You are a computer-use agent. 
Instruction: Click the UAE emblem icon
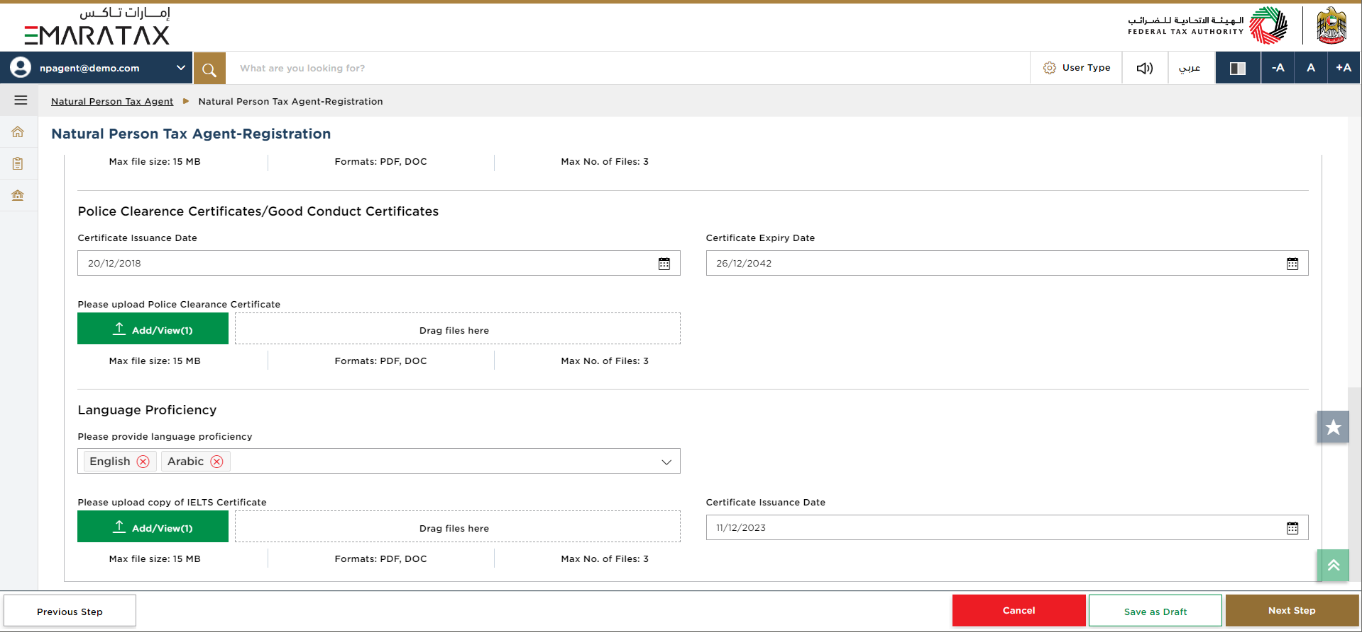tap(1331, 26)
